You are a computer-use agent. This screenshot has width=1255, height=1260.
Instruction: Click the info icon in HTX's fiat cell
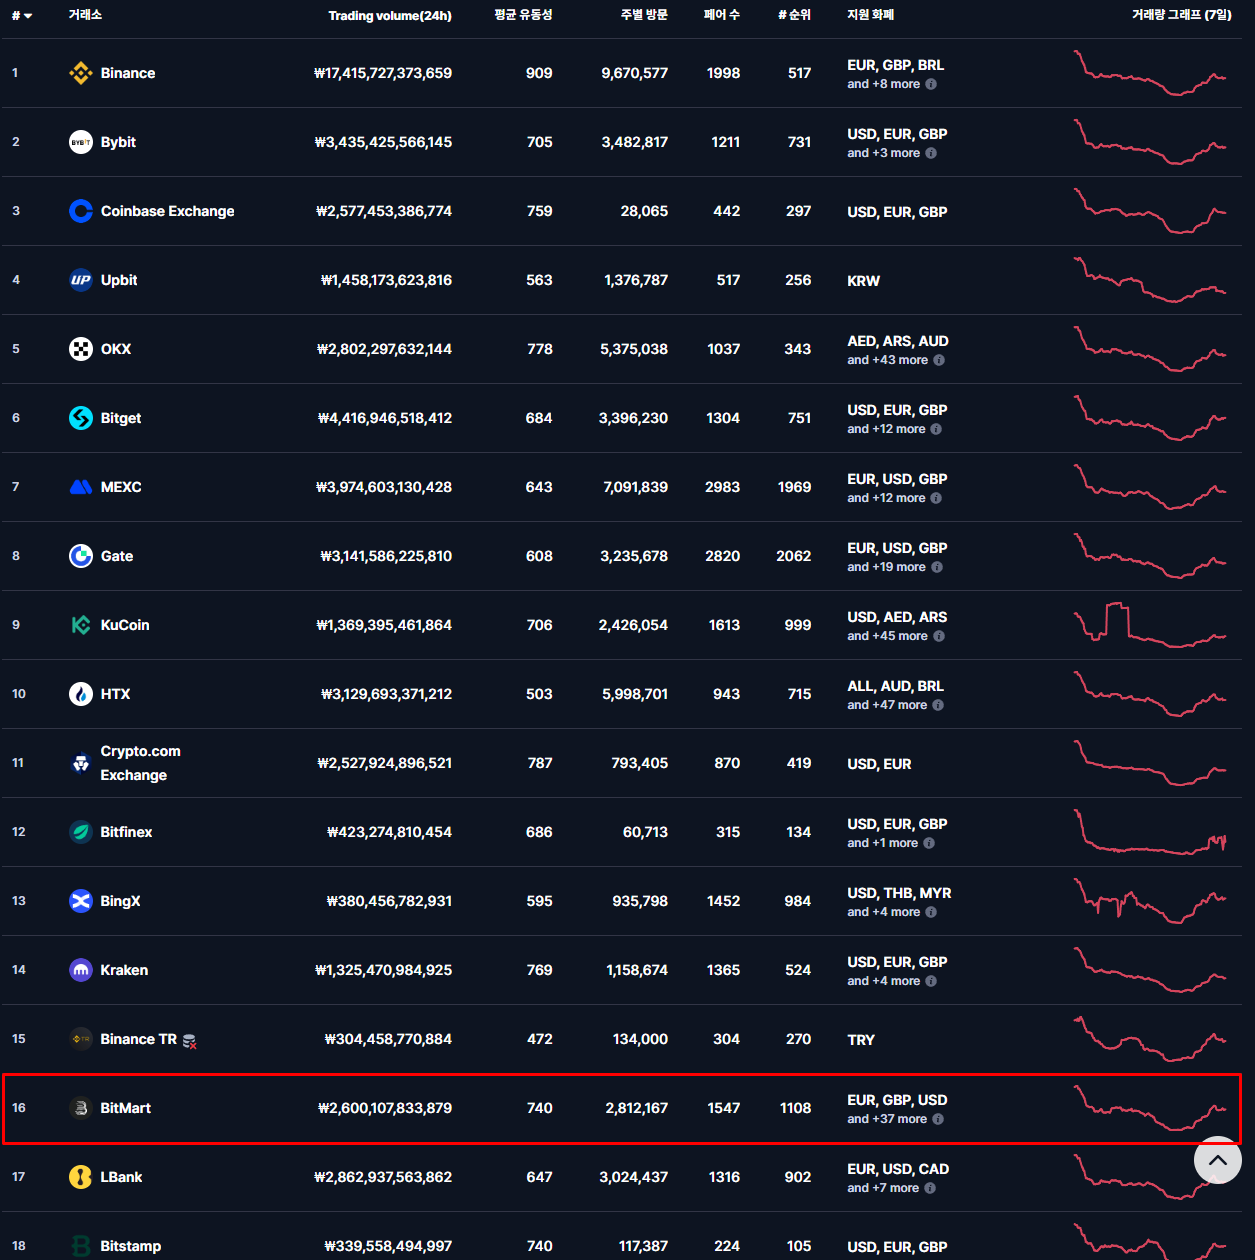coord(938,705)
